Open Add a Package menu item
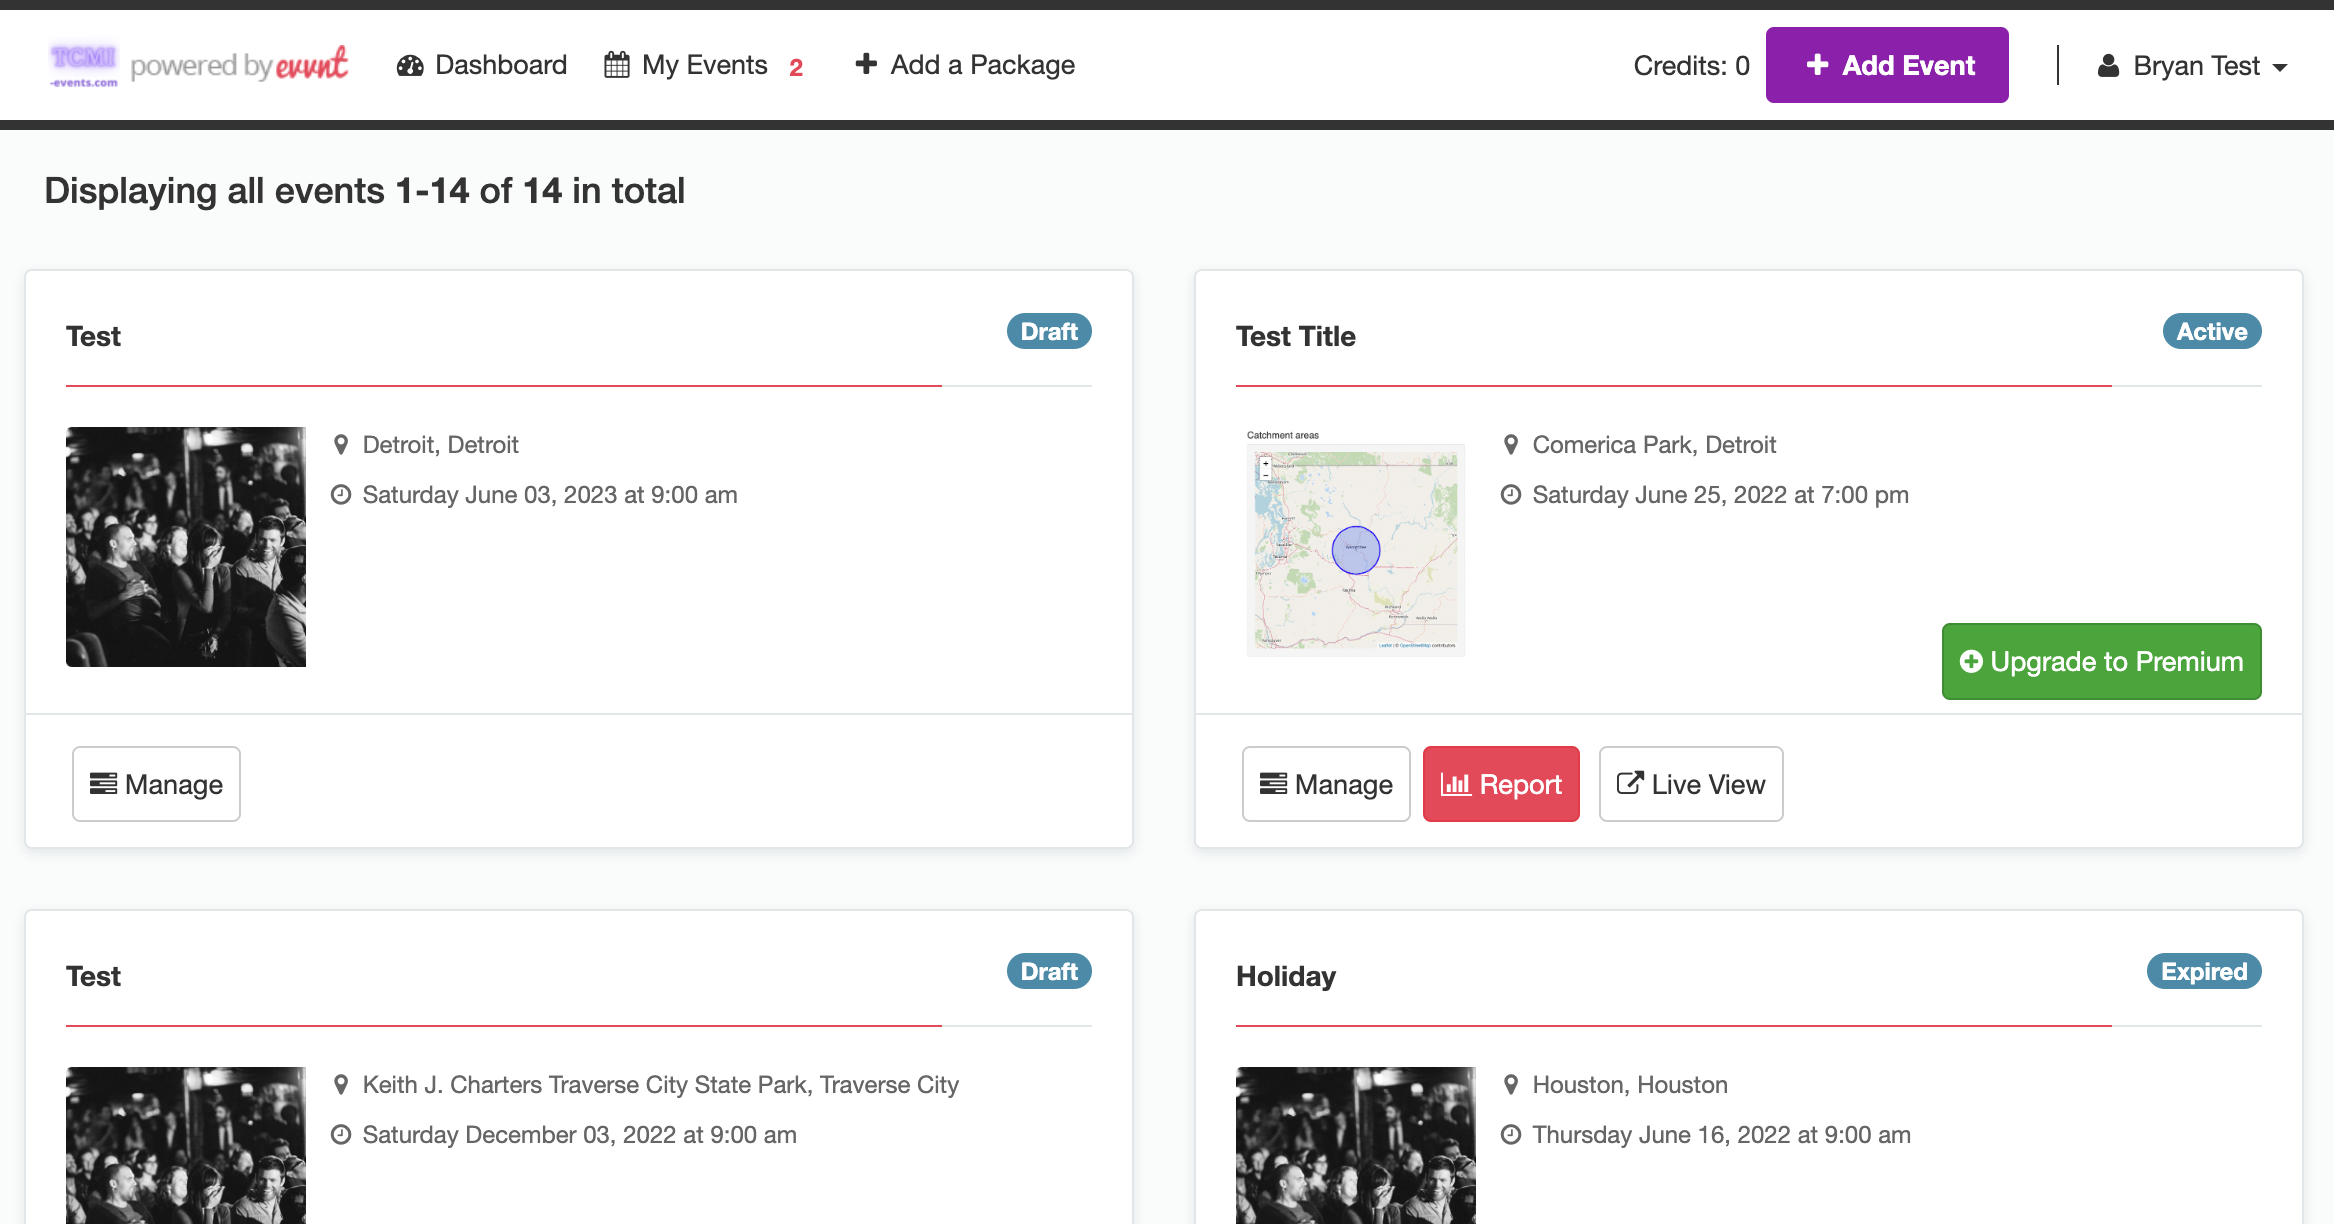 pyautogui.click(x=965, y=65)
